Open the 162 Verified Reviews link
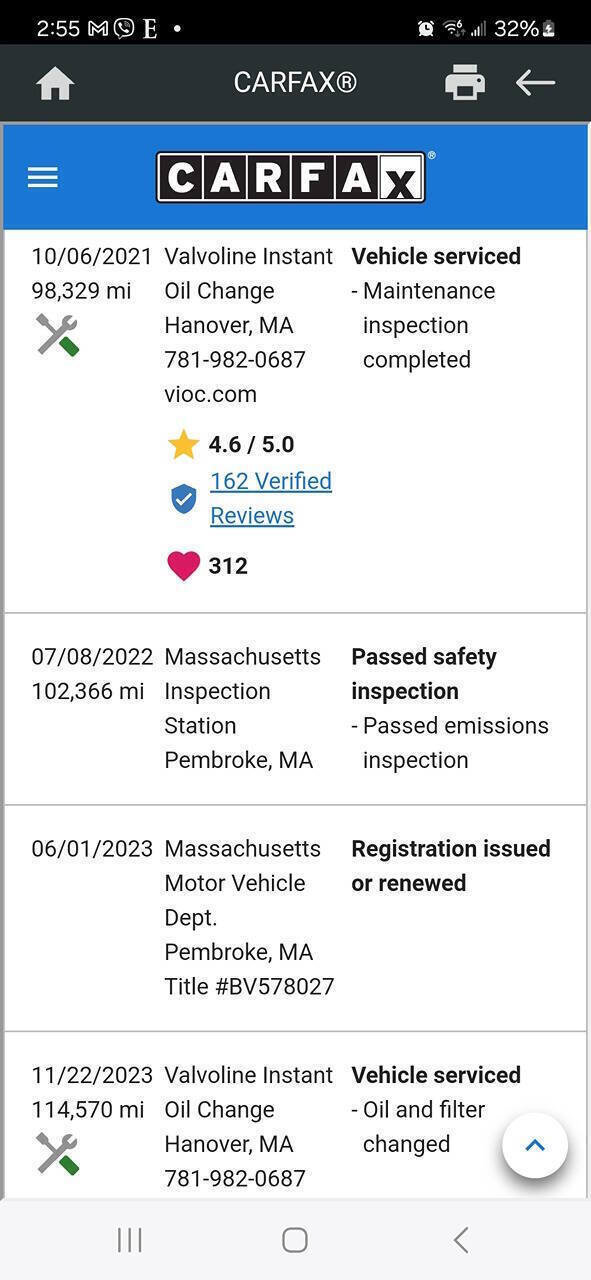This screenshot has width=591, height=1280. tap(271, 498)
